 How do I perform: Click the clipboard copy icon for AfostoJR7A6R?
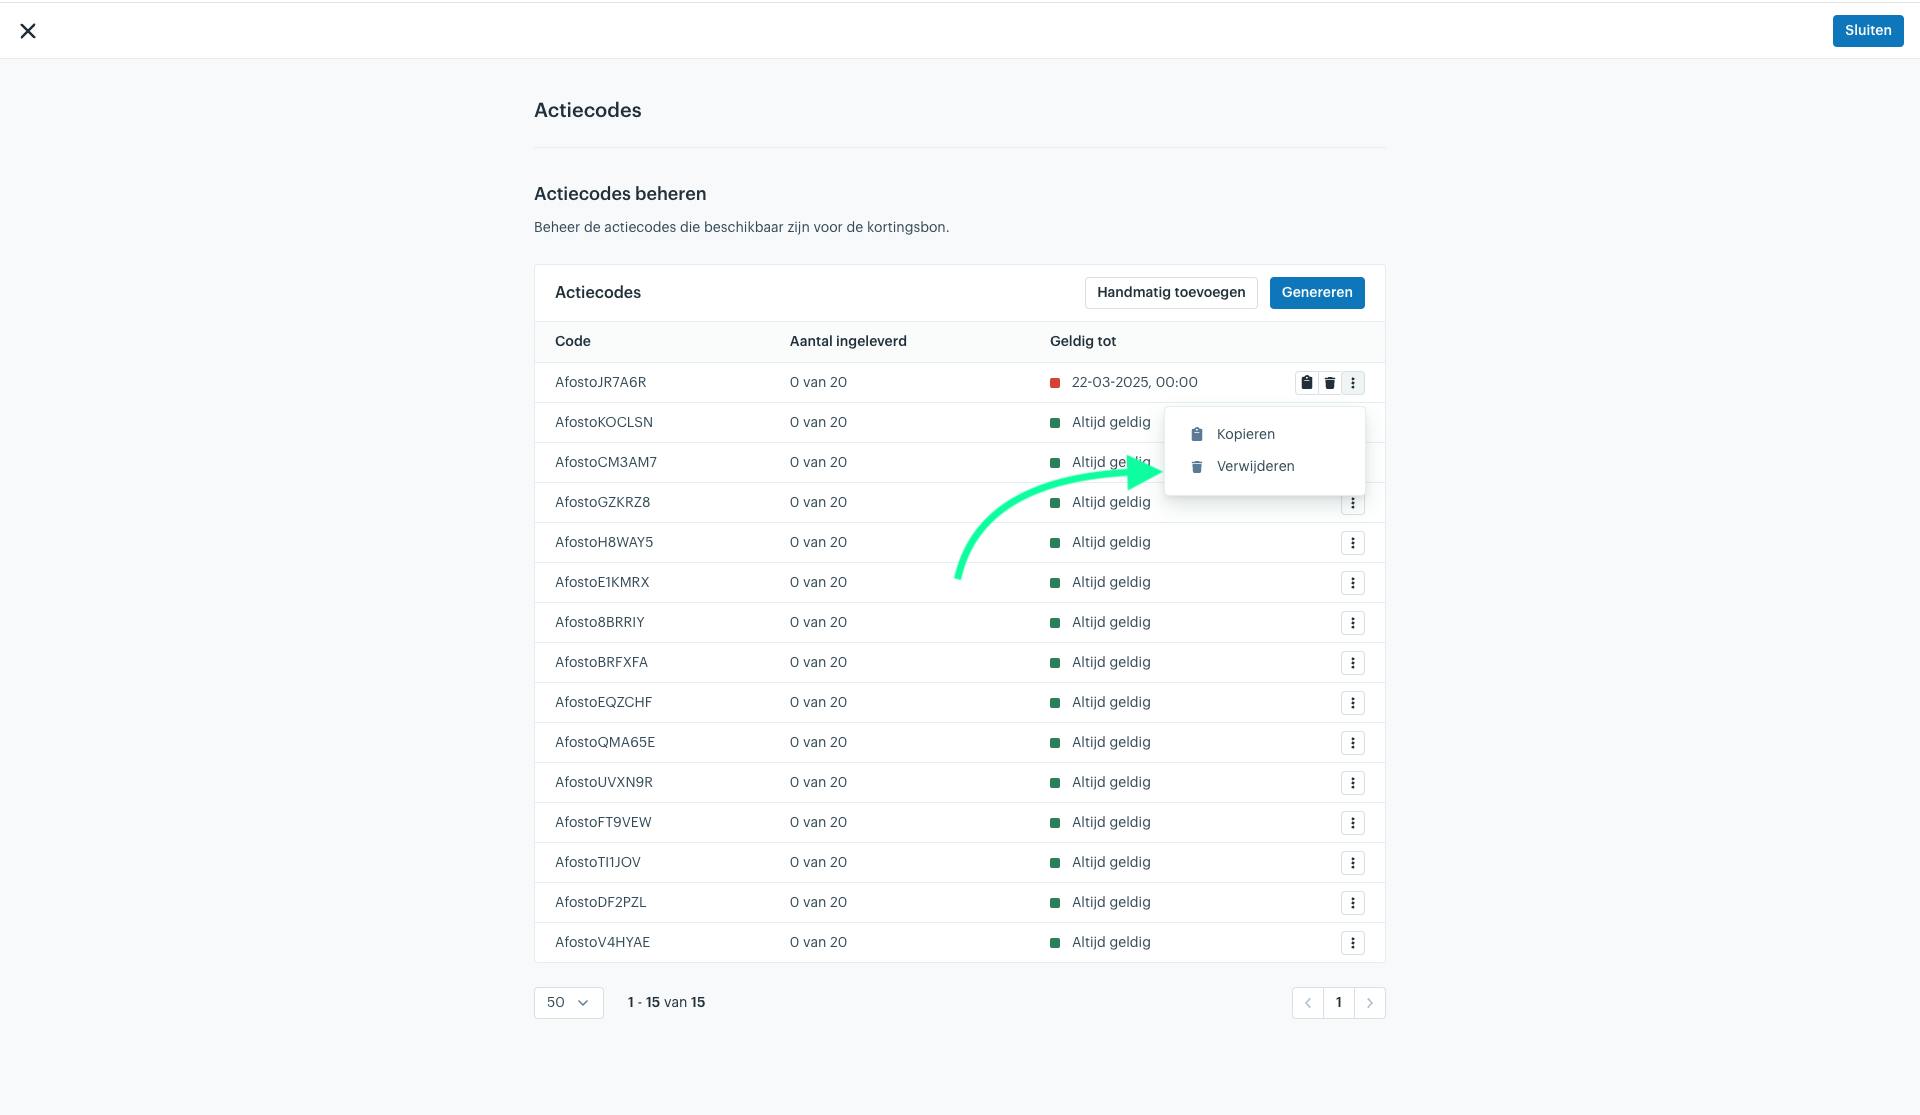click(1306, 383)
